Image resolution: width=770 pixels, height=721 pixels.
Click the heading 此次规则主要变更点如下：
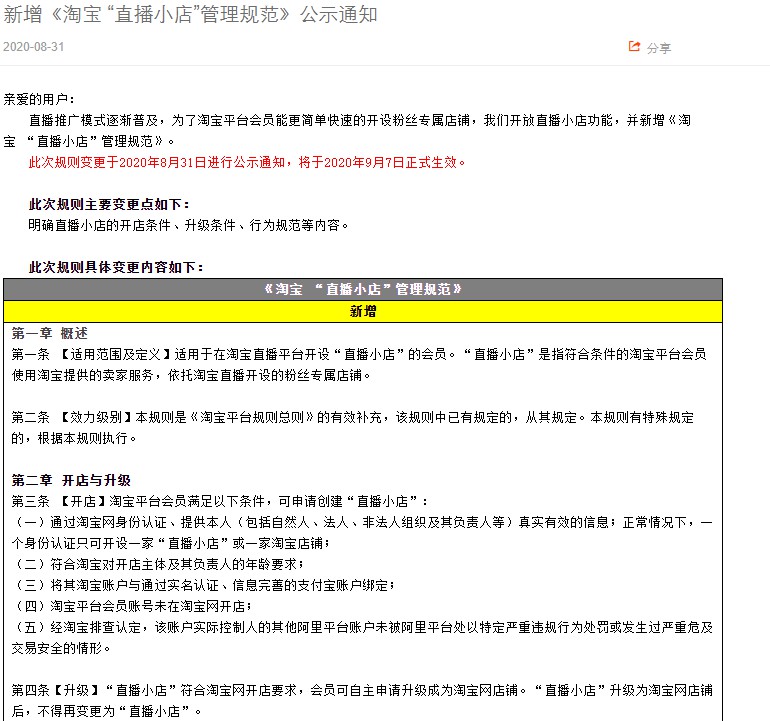(x=109, y=204)
